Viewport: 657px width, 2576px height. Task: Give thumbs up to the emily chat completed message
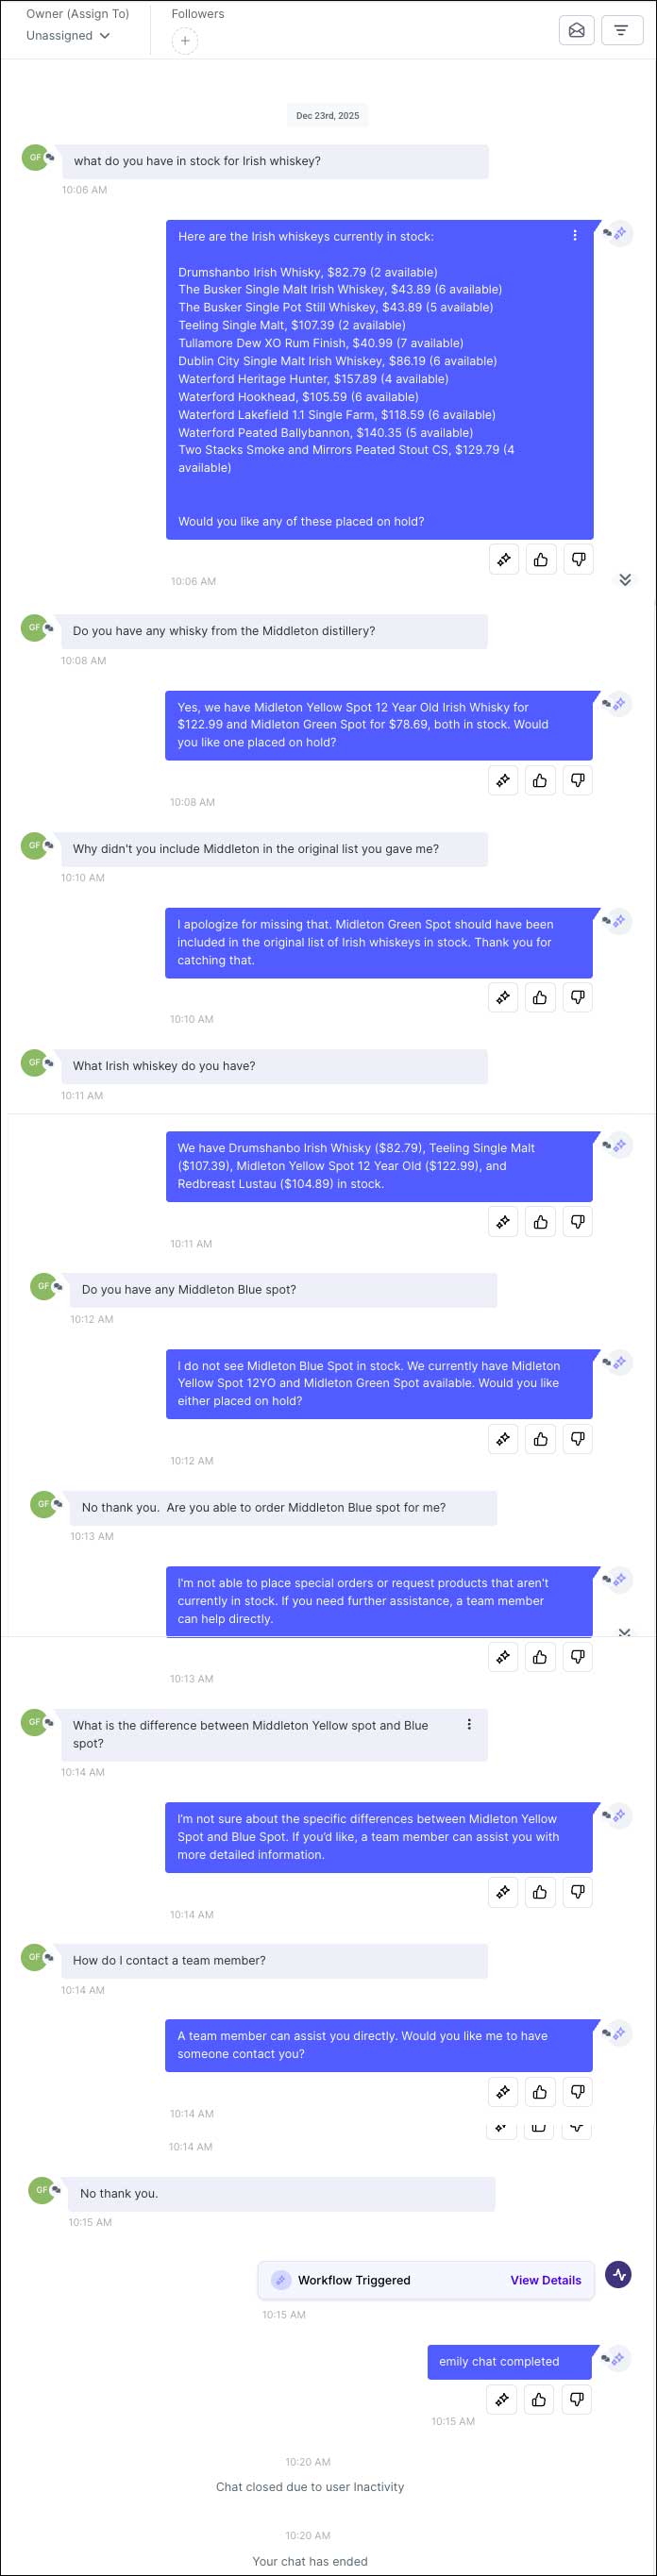coord(540,2400)
